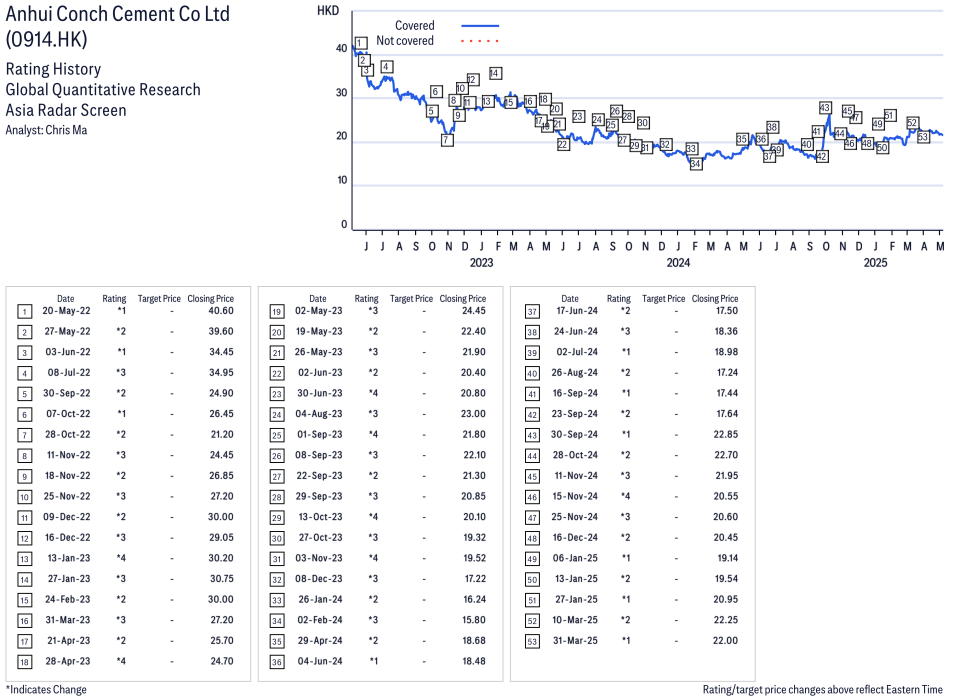Click numbered box 1 in the rating table
This screenshot has height=696, width=954.
coord(24,312)
